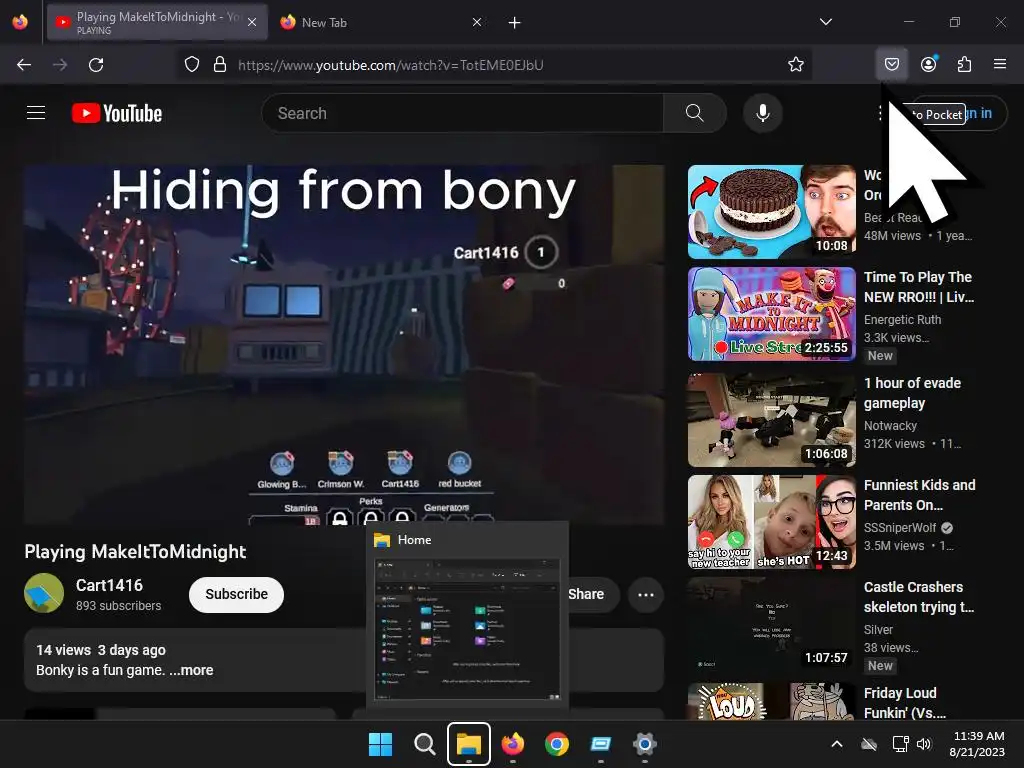Screen dimensions: 1024x768
Task: Open Google Chrome from the taskbar
Action: 556,744
